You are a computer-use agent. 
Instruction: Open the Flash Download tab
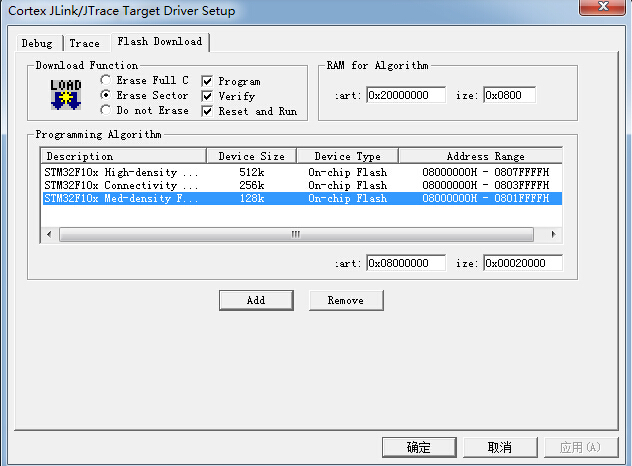point(160,42)
